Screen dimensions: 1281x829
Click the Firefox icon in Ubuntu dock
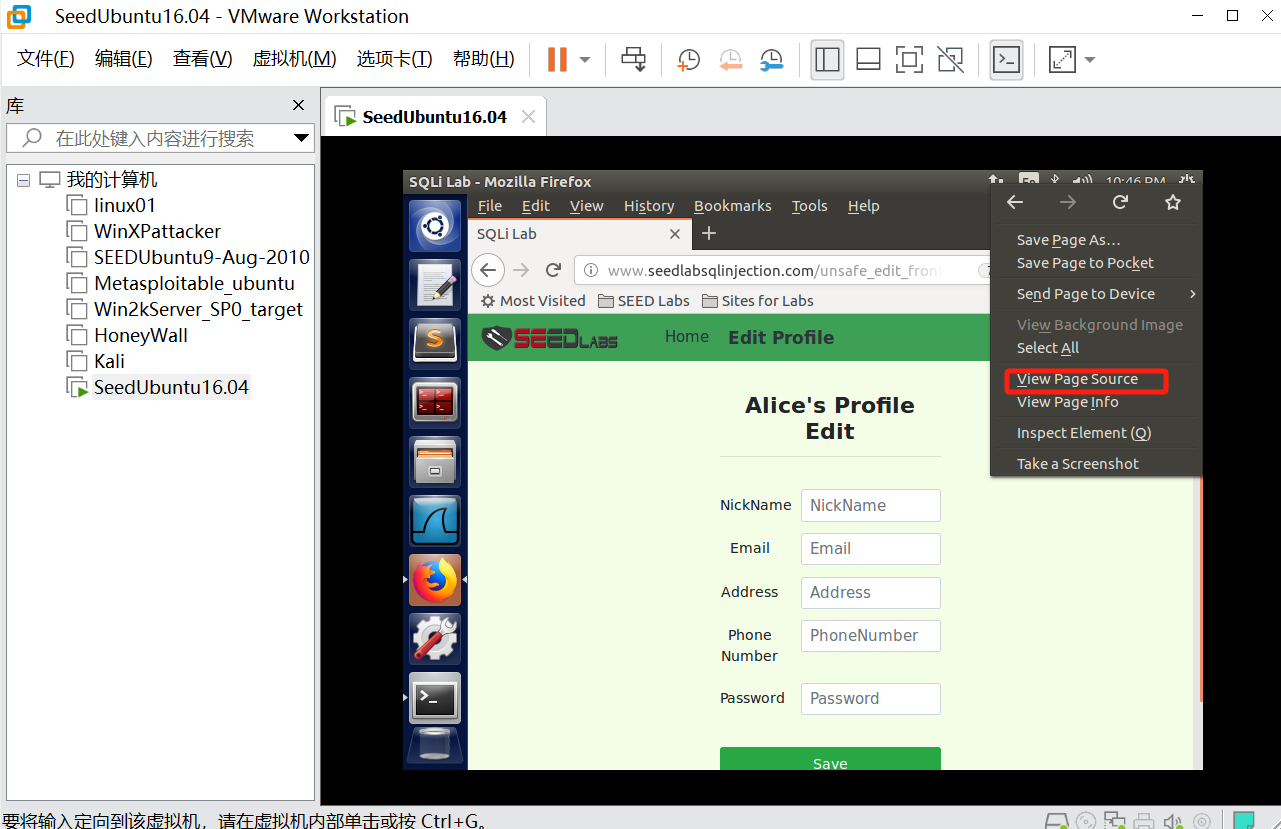click(x=434, y=580)
